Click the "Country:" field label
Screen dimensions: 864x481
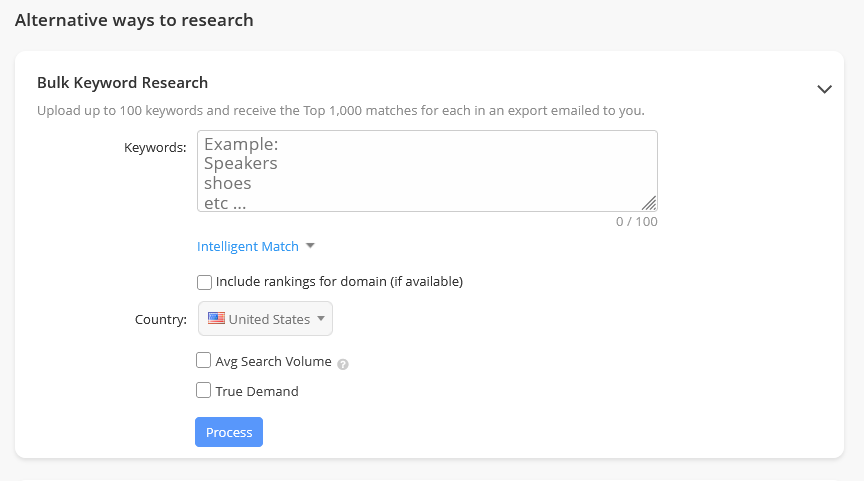tap(160, 320)
